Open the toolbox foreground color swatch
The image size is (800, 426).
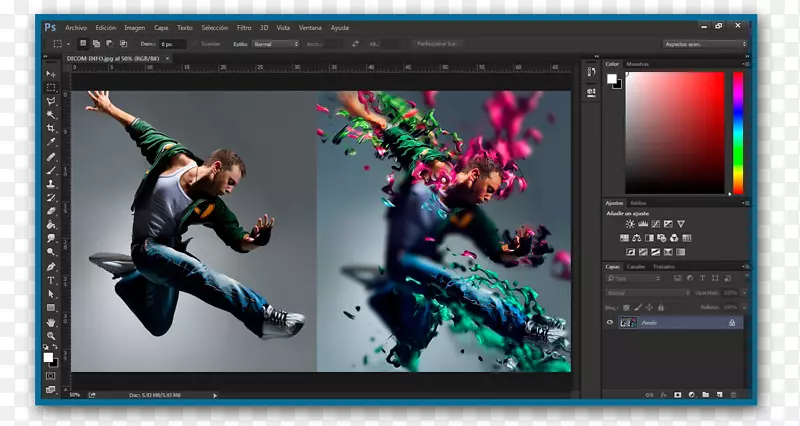(x=48, y=358)
